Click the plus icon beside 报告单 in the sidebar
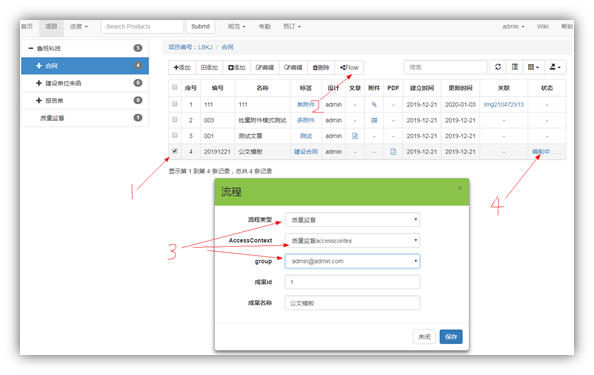Screen dimensions: 594x375 click(x=39, y=100)
